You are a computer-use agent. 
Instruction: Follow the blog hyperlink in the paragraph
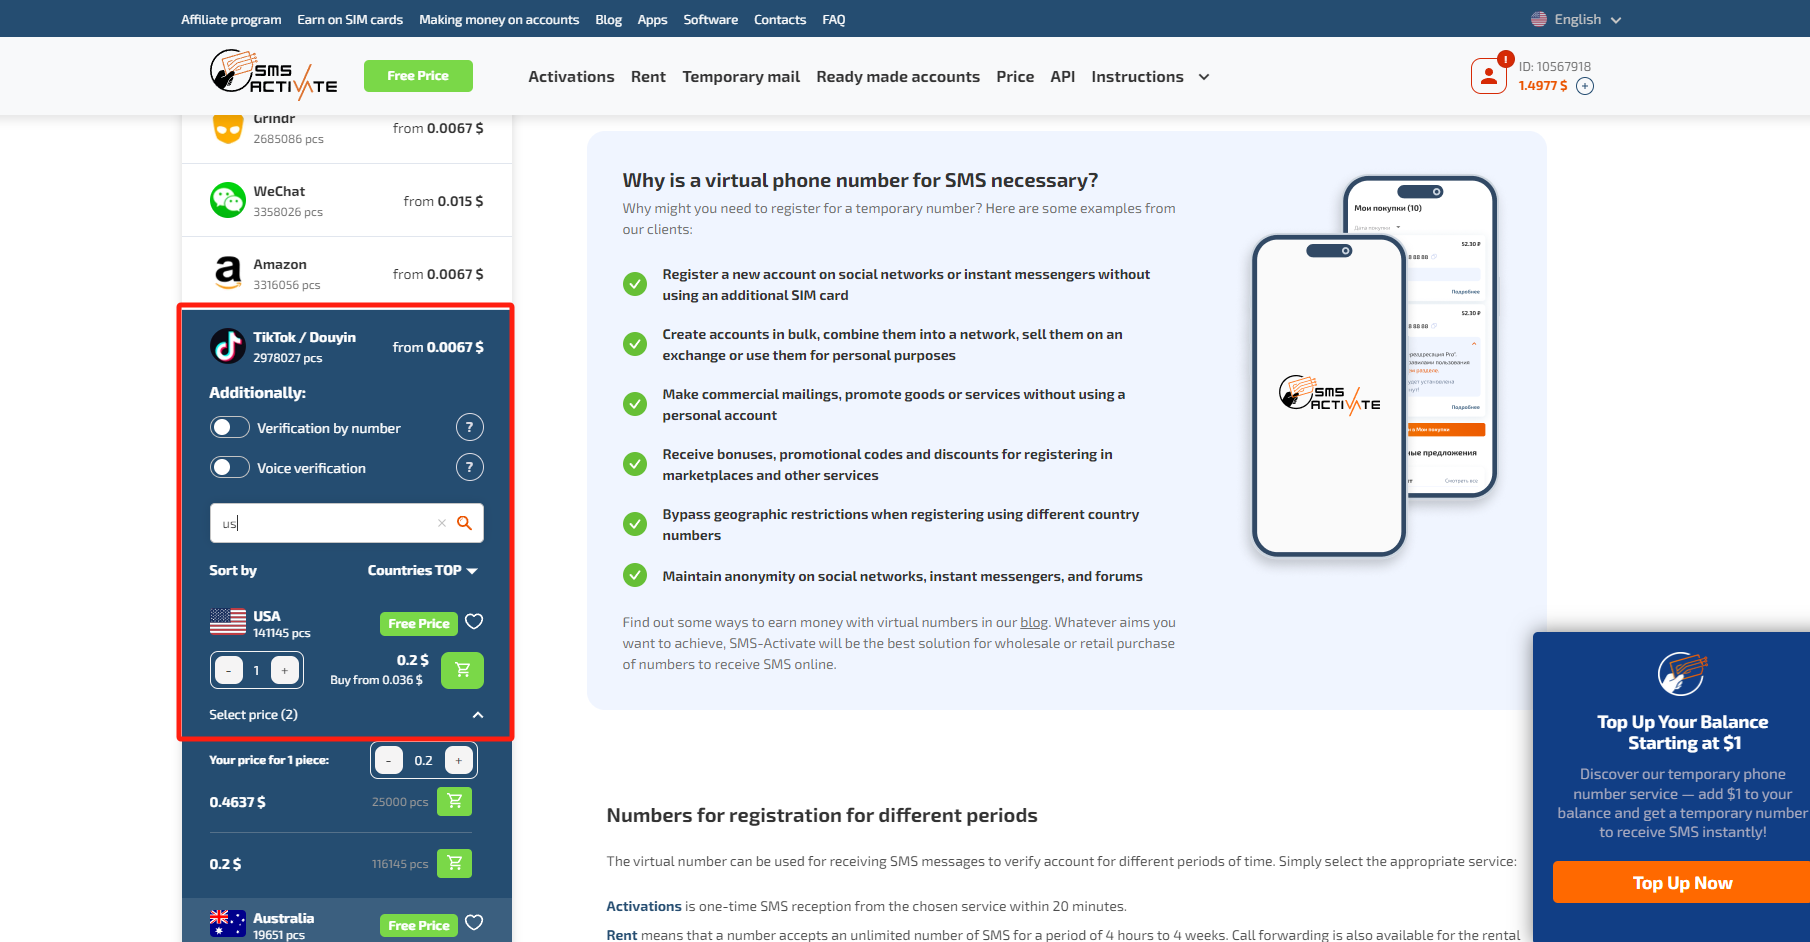(1034, 622)
